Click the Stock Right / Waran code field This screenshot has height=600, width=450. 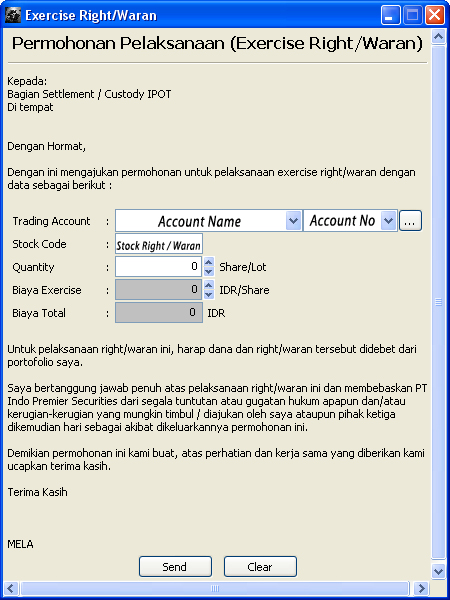(159, 244)
